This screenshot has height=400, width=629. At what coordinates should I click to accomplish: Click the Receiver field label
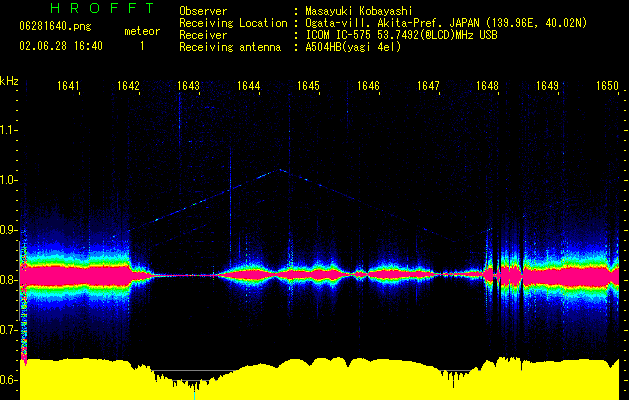pos(203,35)
